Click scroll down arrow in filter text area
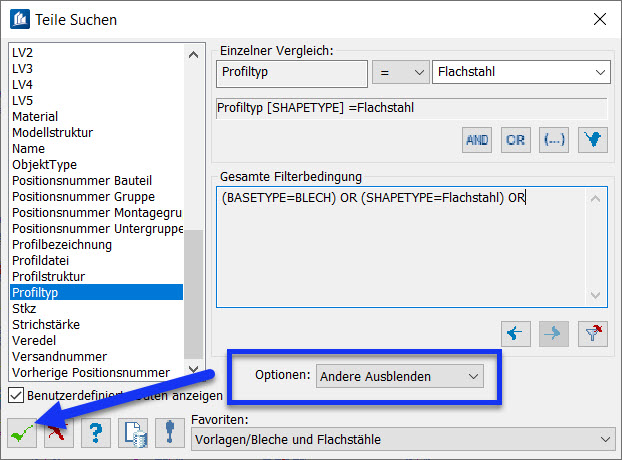622x460 pixels. tap(595, 295)
